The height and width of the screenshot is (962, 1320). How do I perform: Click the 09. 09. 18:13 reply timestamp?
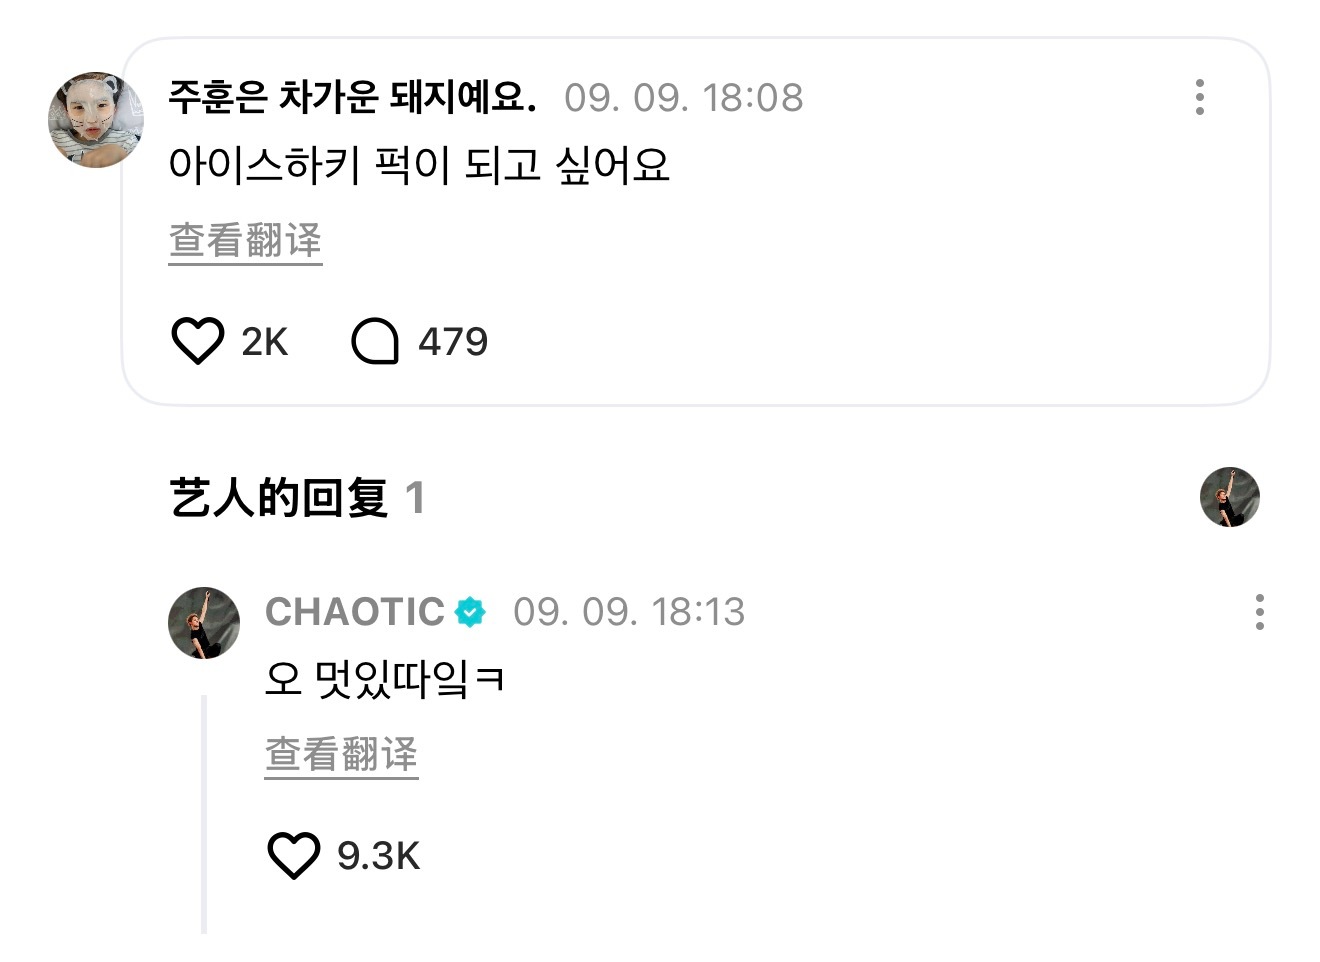(629, 611)
